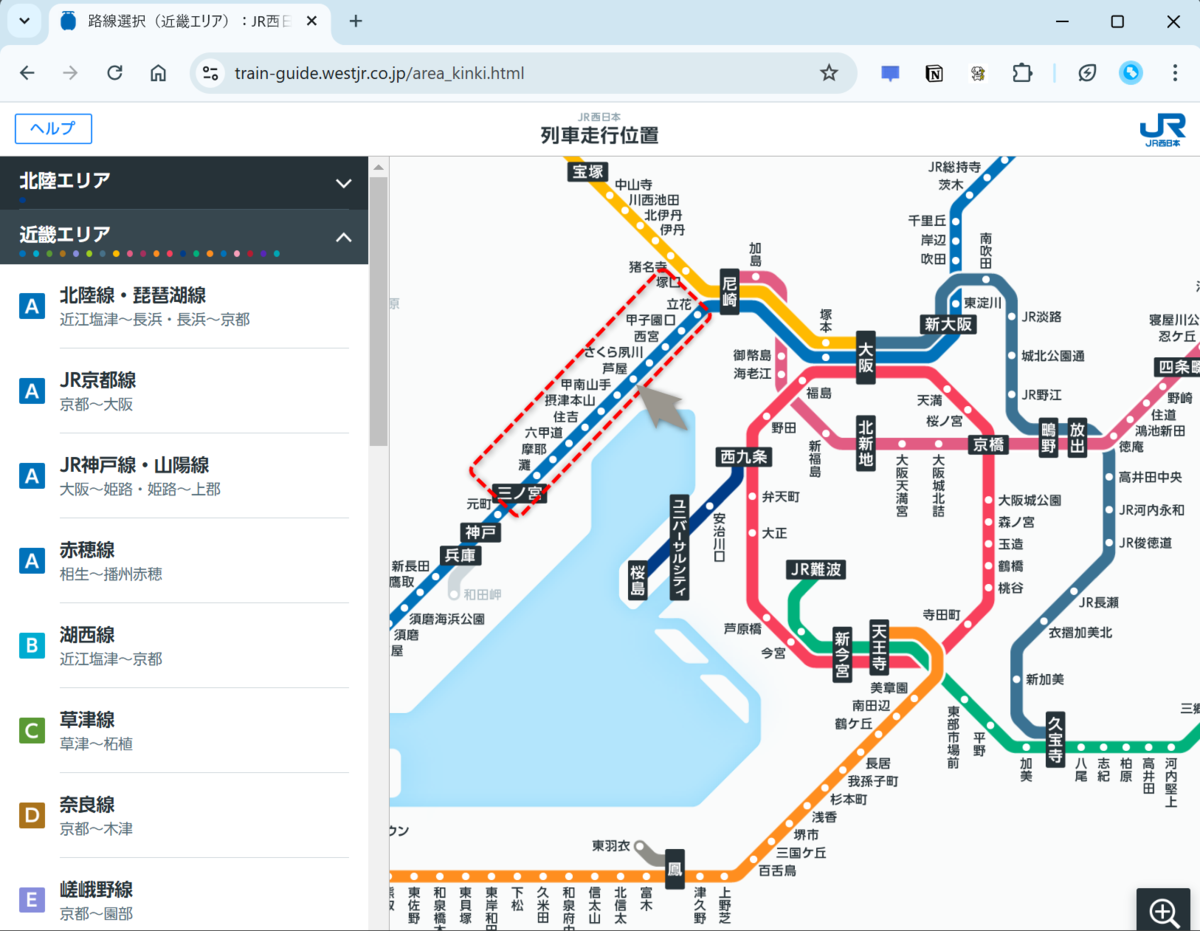Click ユニバーサルシティ station label

coord(679,545)
